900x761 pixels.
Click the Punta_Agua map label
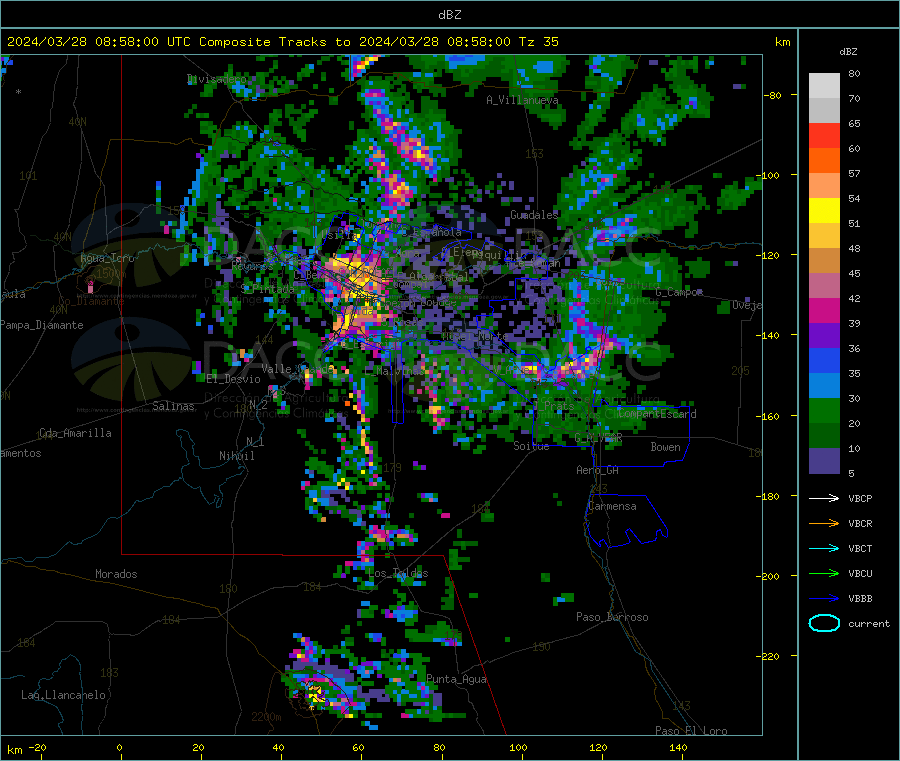click(x=456, y=679)
